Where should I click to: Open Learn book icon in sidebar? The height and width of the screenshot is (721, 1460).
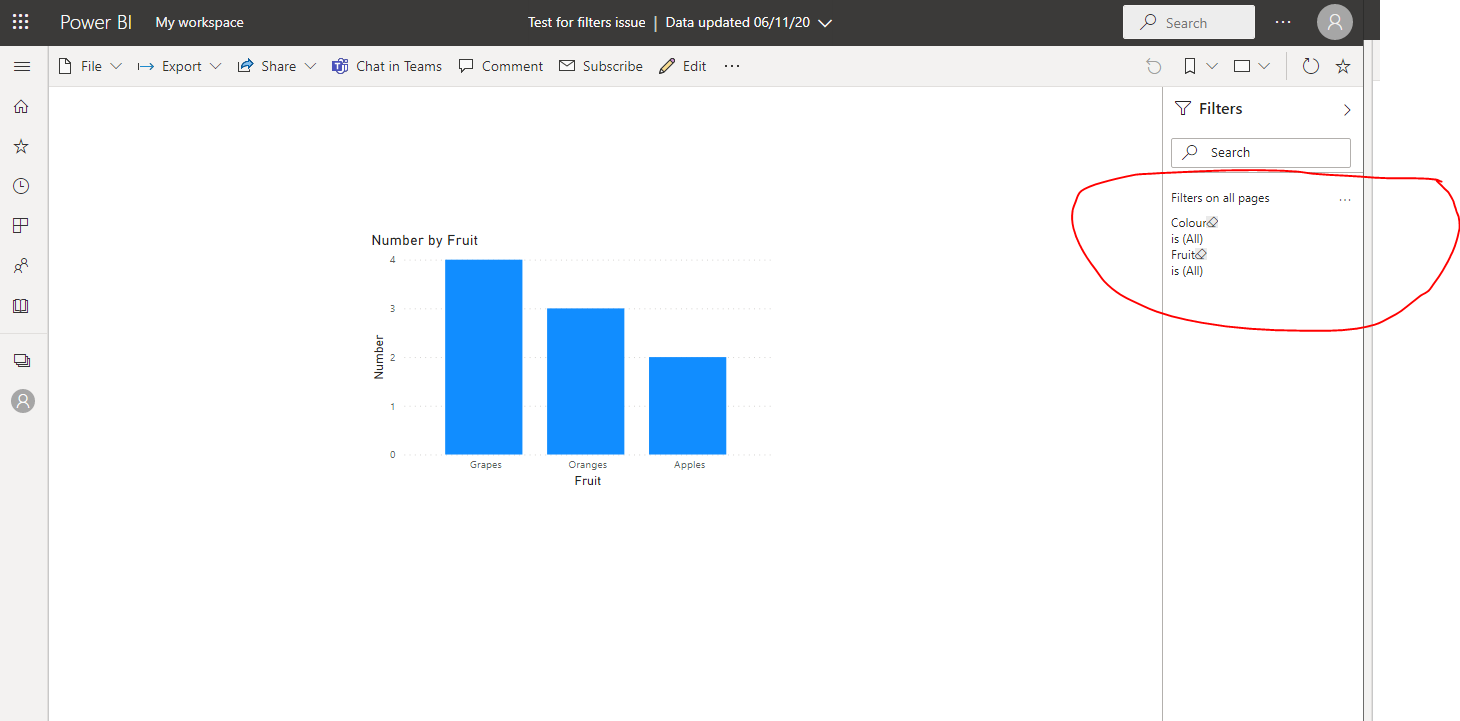click(21, 306)
